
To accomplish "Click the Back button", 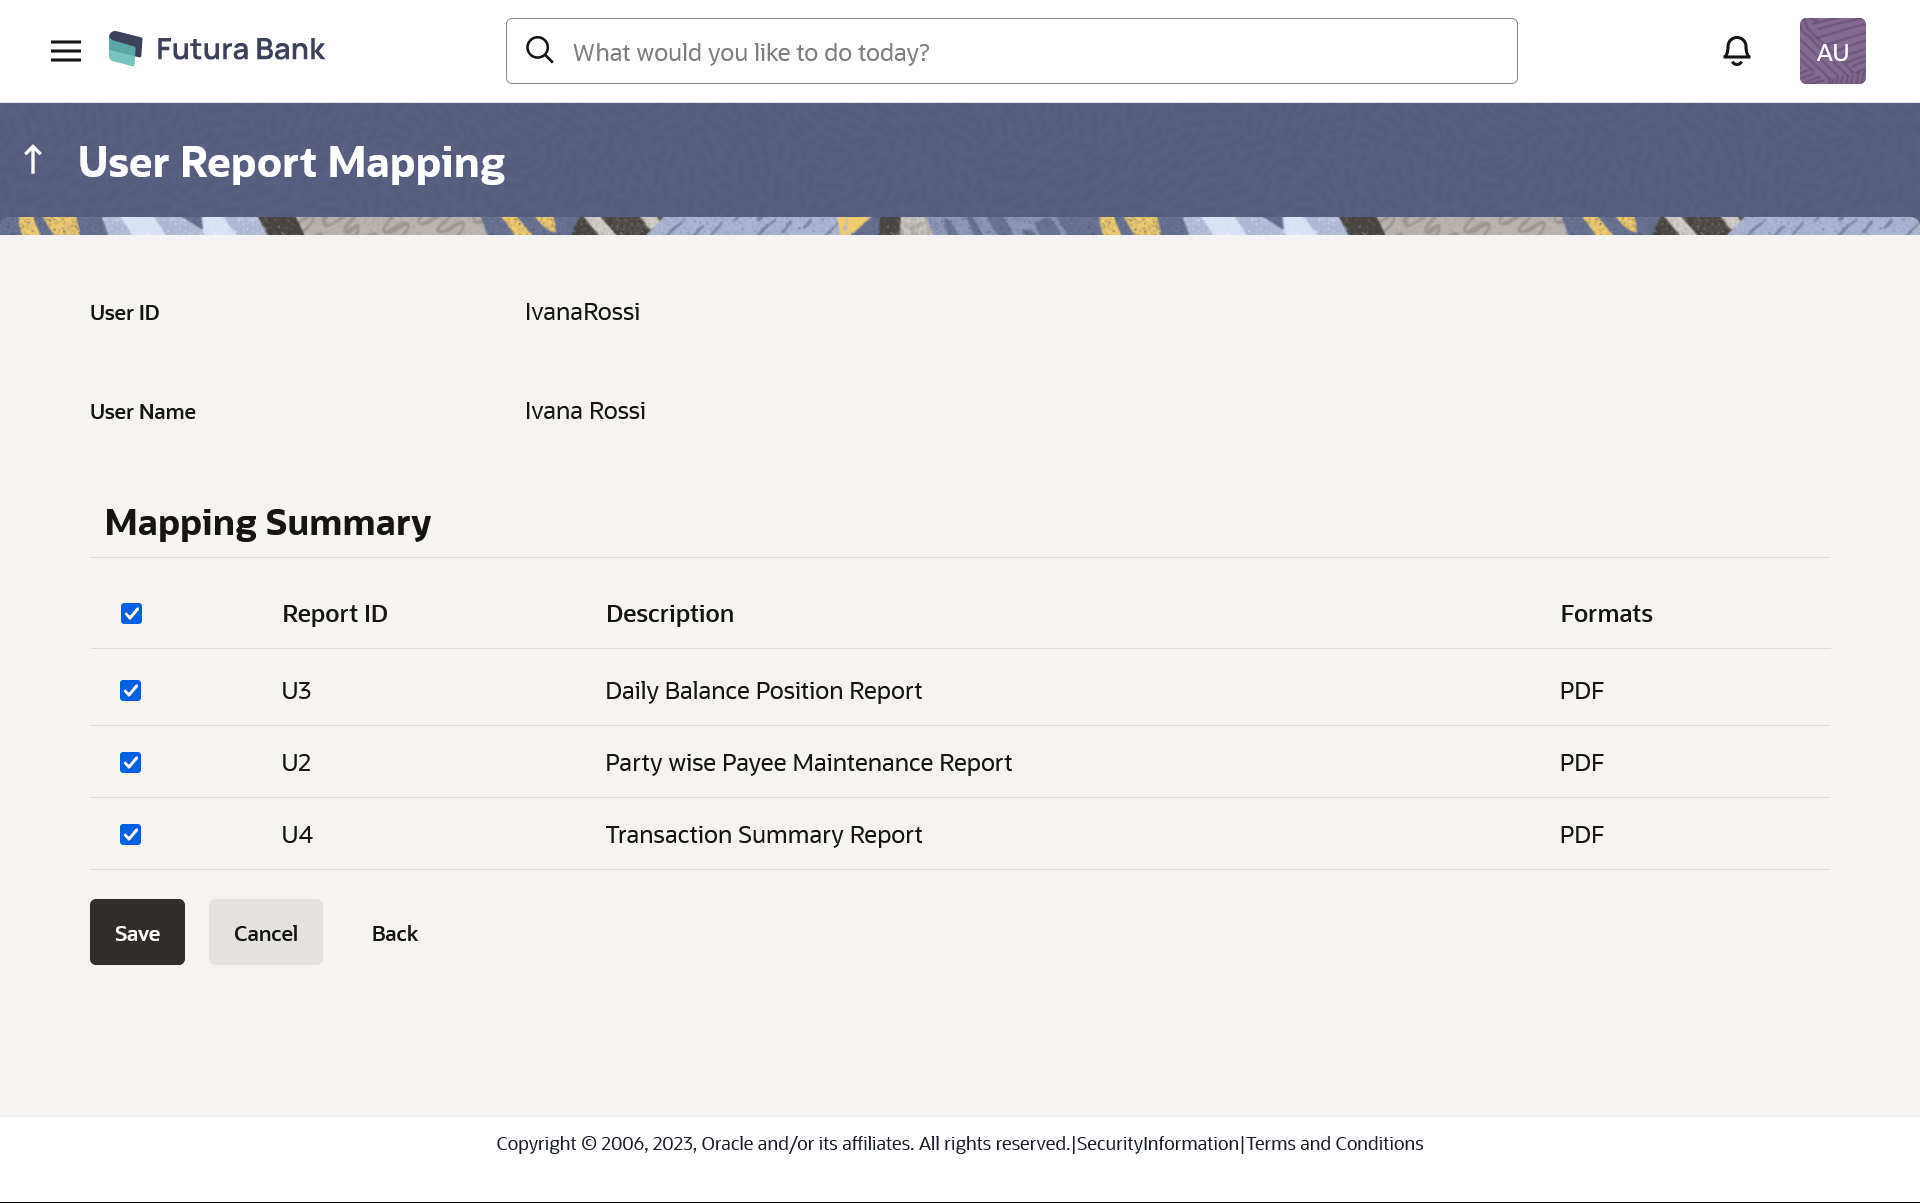I will (x=395, y=933).
